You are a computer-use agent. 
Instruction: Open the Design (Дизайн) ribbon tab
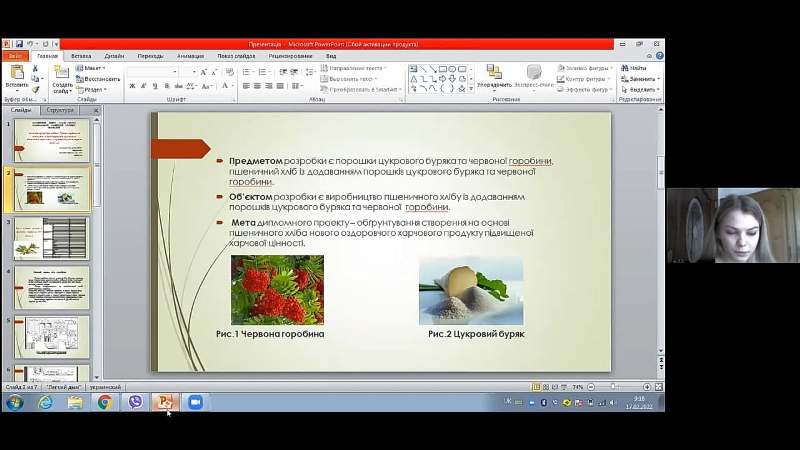(x=114, y=56)
